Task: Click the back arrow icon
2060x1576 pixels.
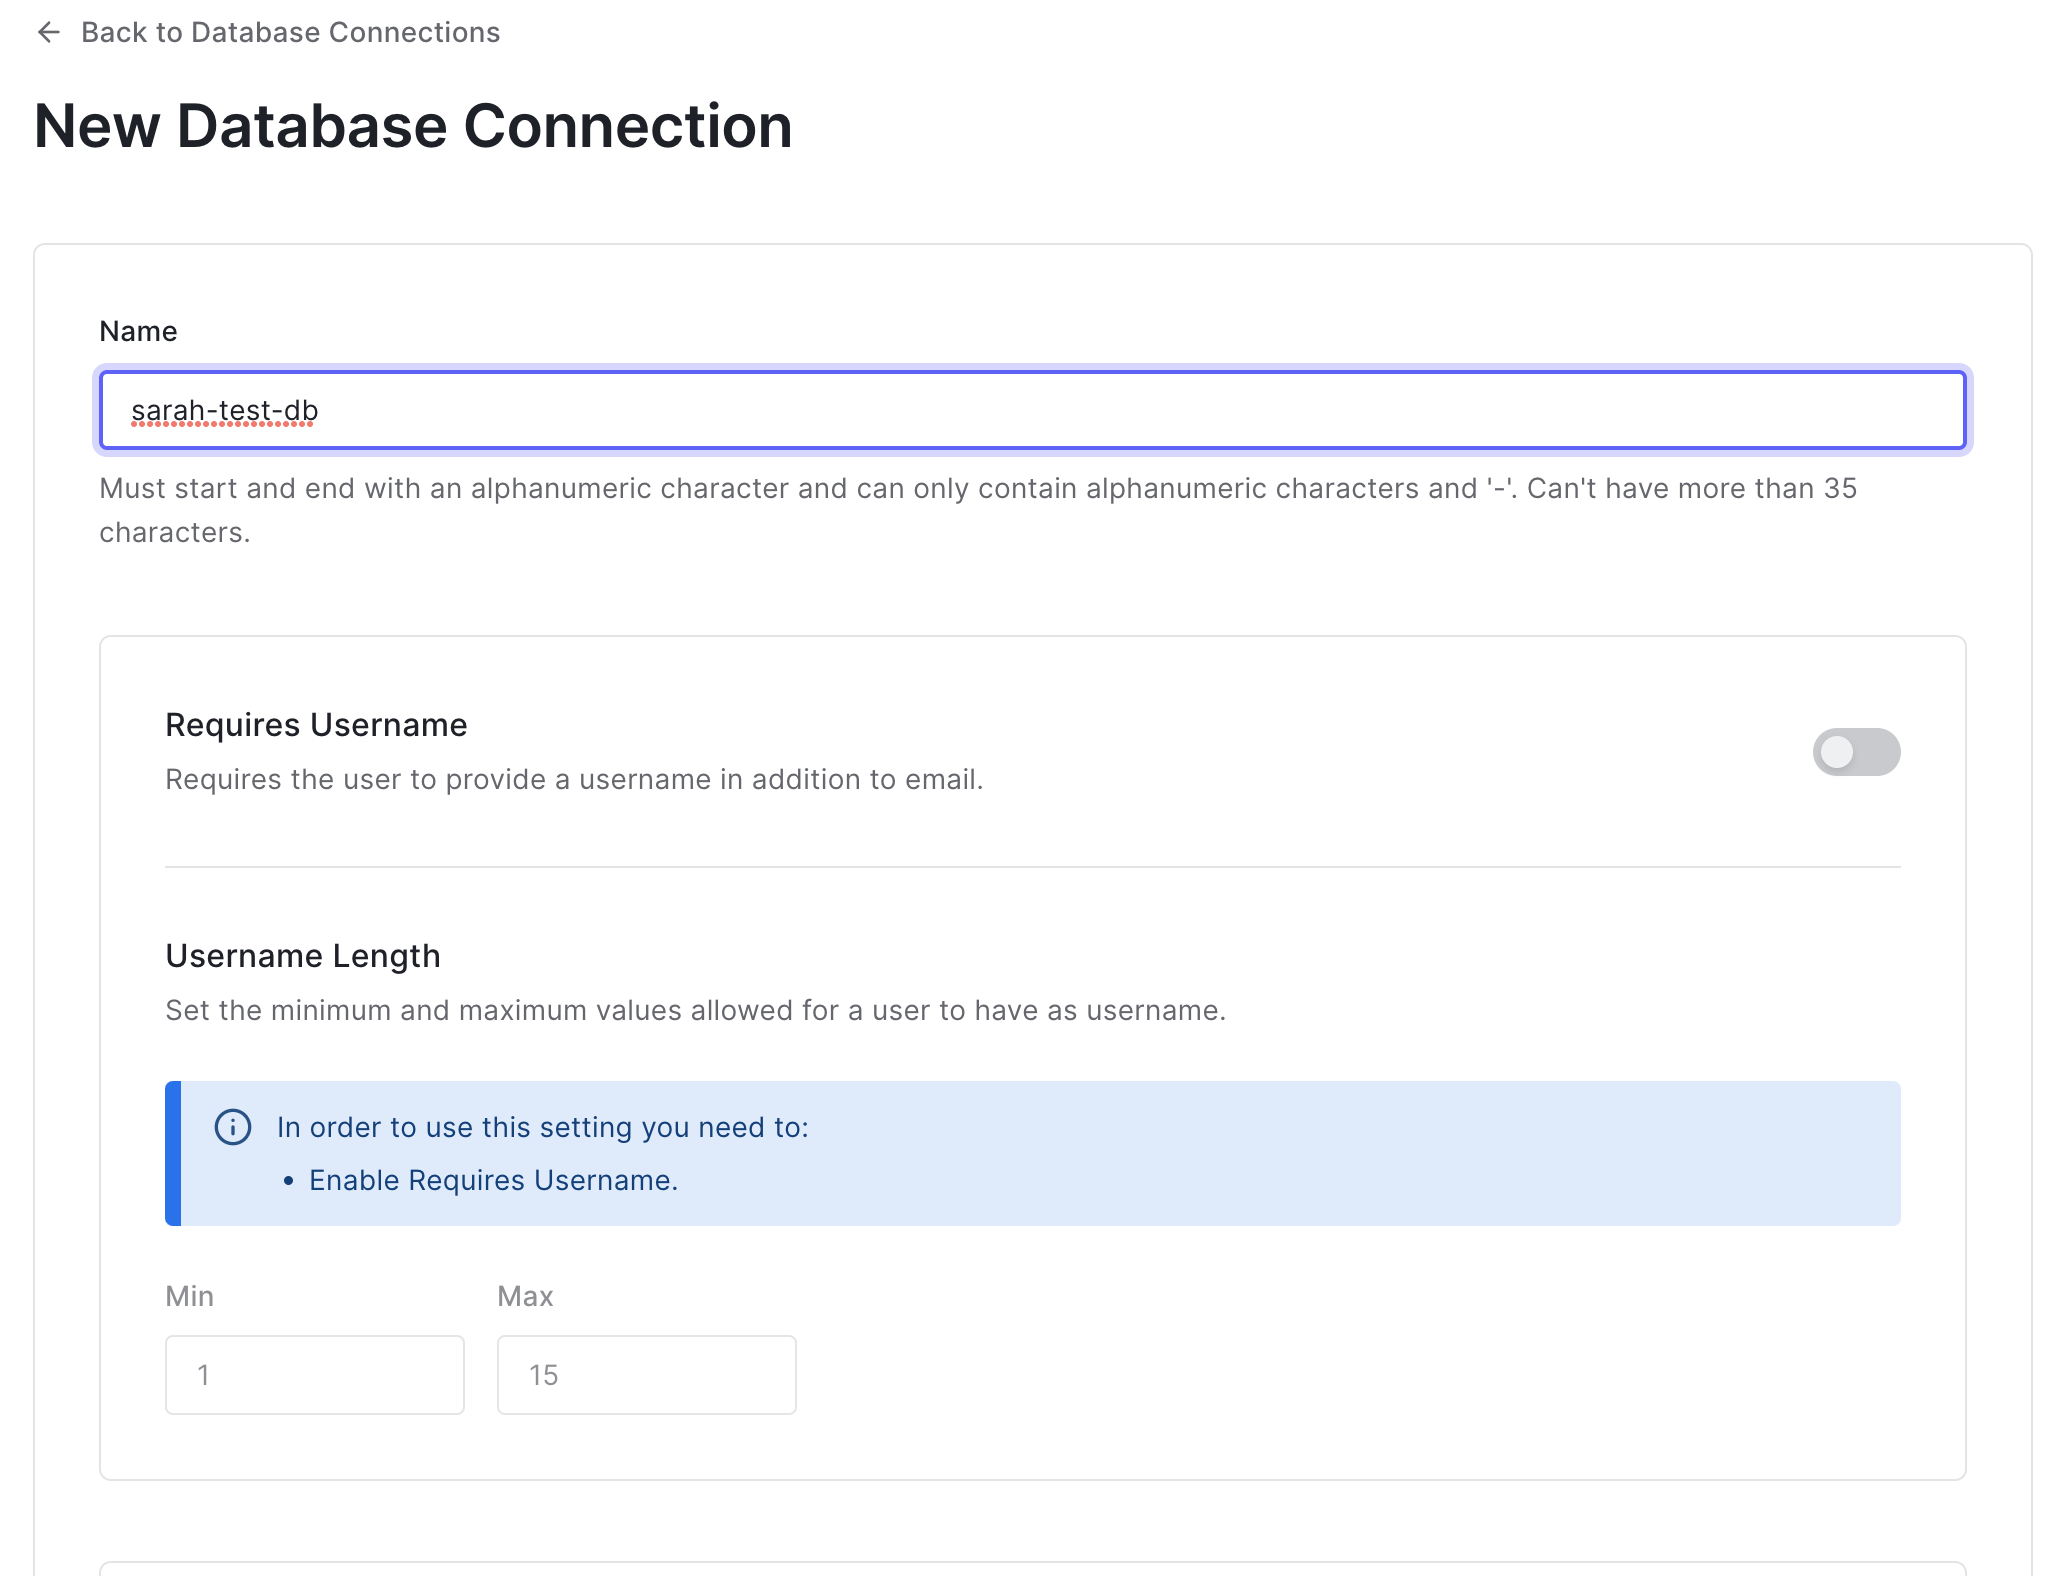Action: point(49,33)
